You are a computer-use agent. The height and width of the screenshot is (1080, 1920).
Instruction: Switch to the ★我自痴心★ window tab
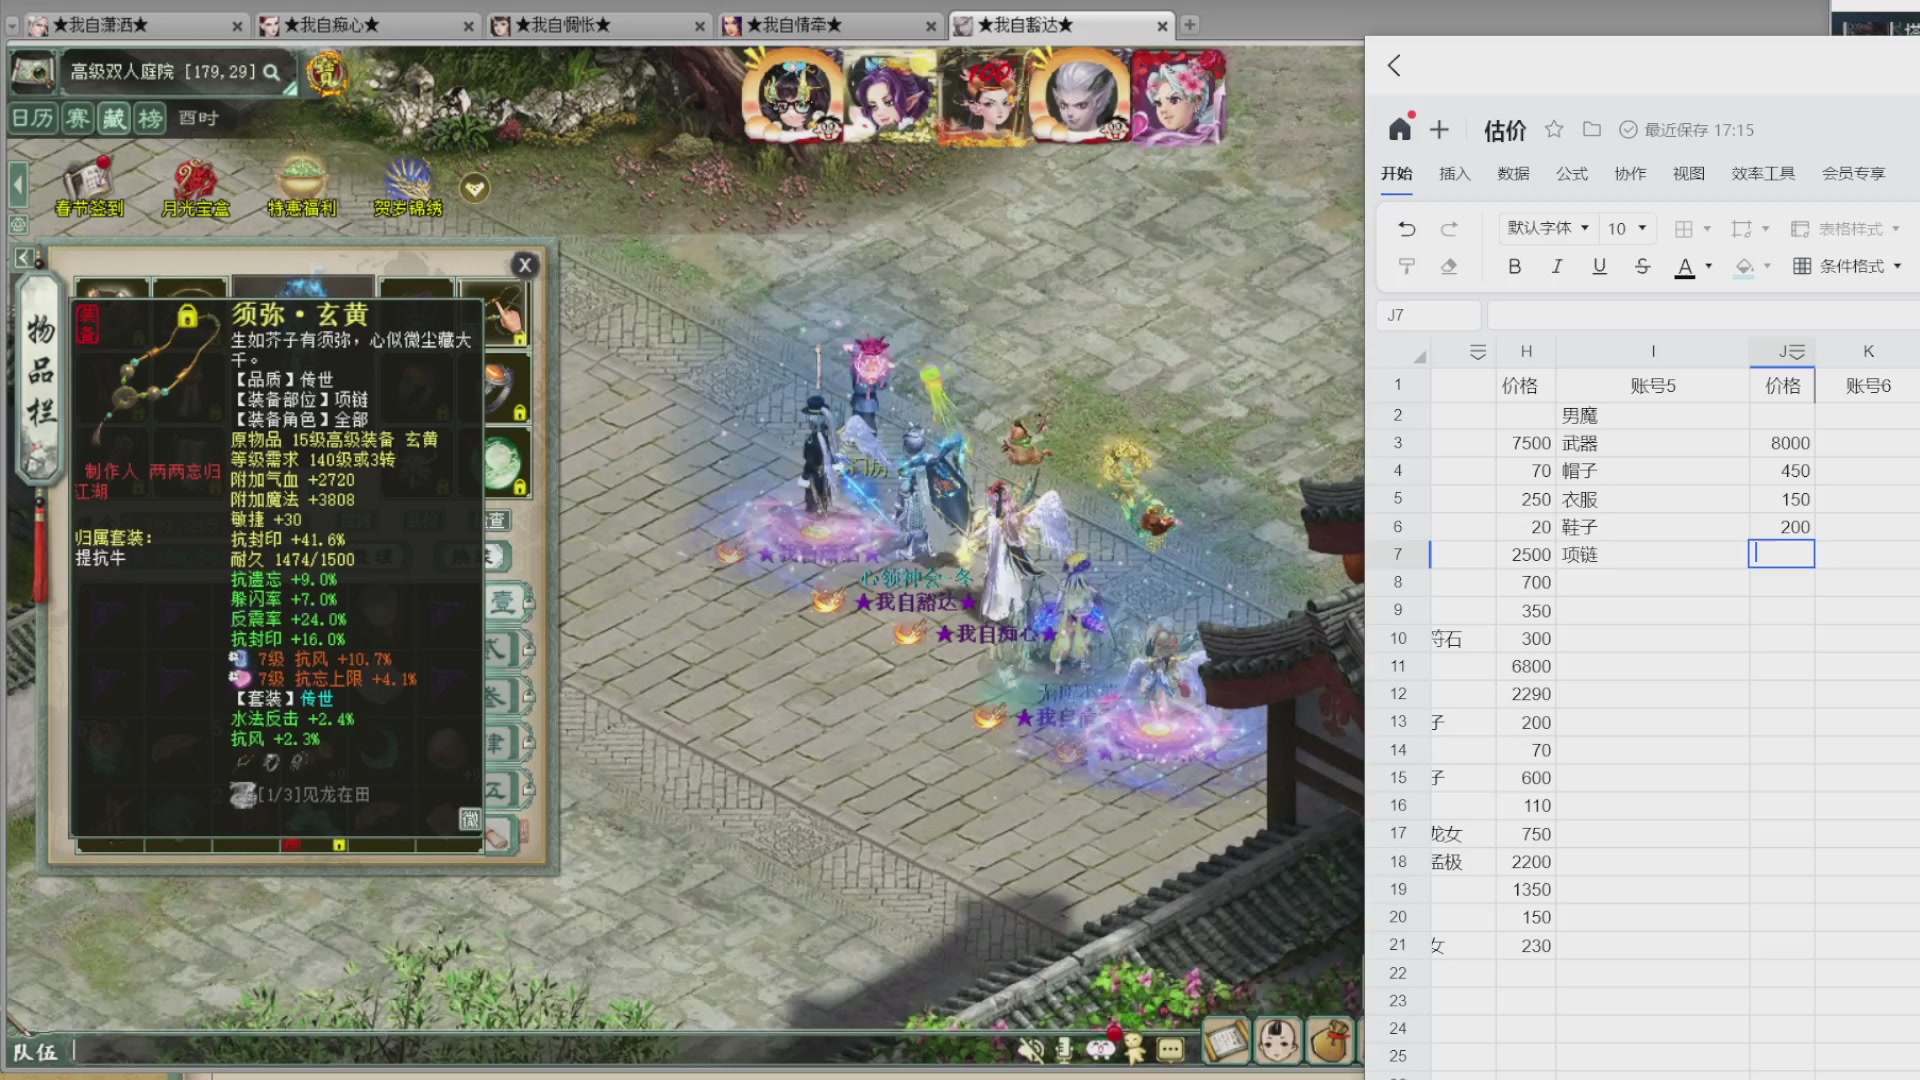tap(331, 25)
